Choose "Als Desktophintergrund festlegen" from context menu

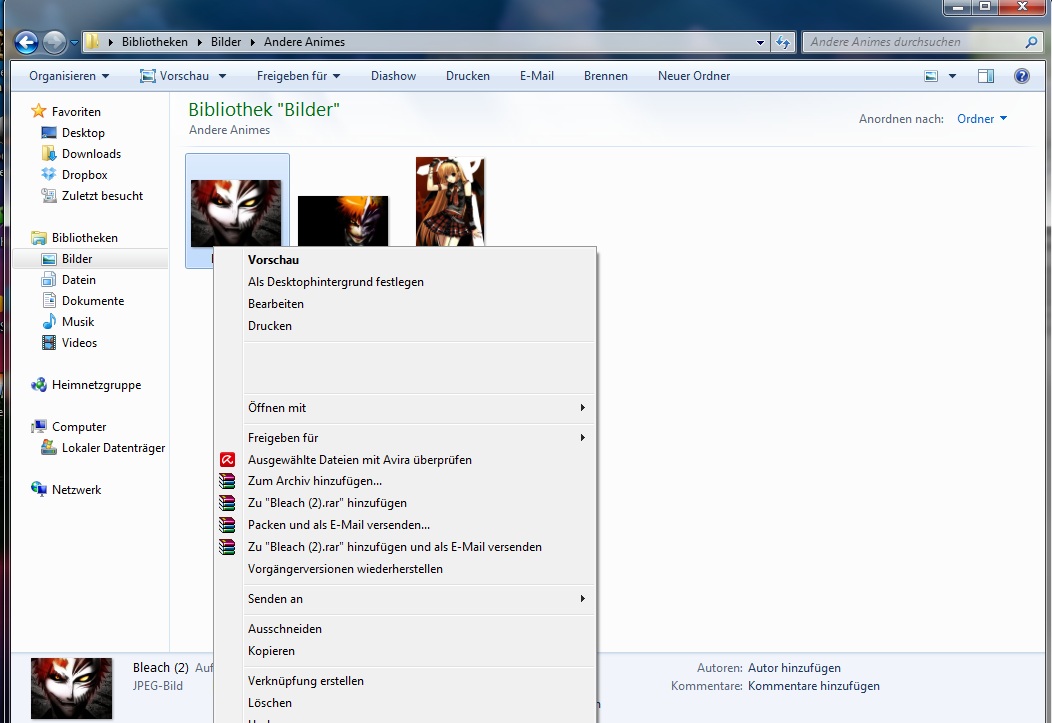click(x=335, y=281)
